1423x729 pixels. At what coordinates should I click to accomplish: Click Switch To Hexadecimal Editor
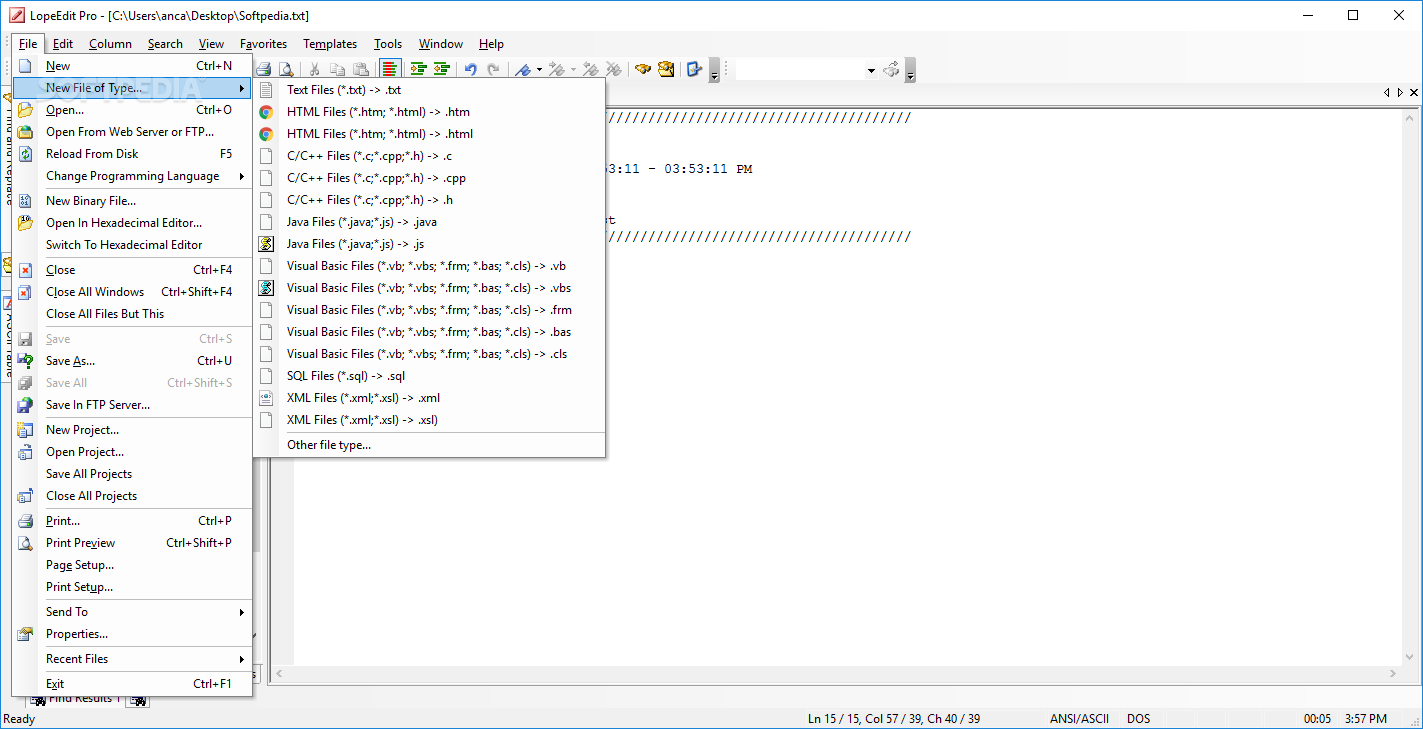132,245
